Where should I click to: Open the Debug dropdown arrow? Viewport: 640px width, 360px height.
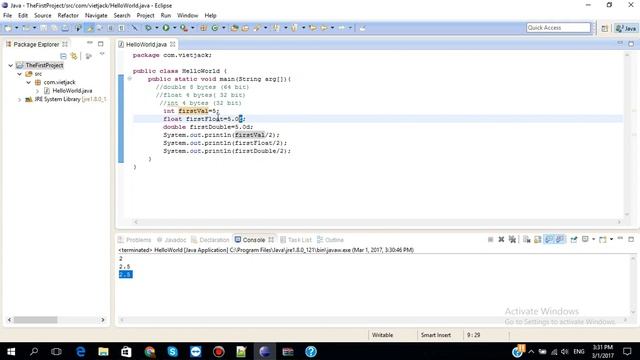coord(157,28)
